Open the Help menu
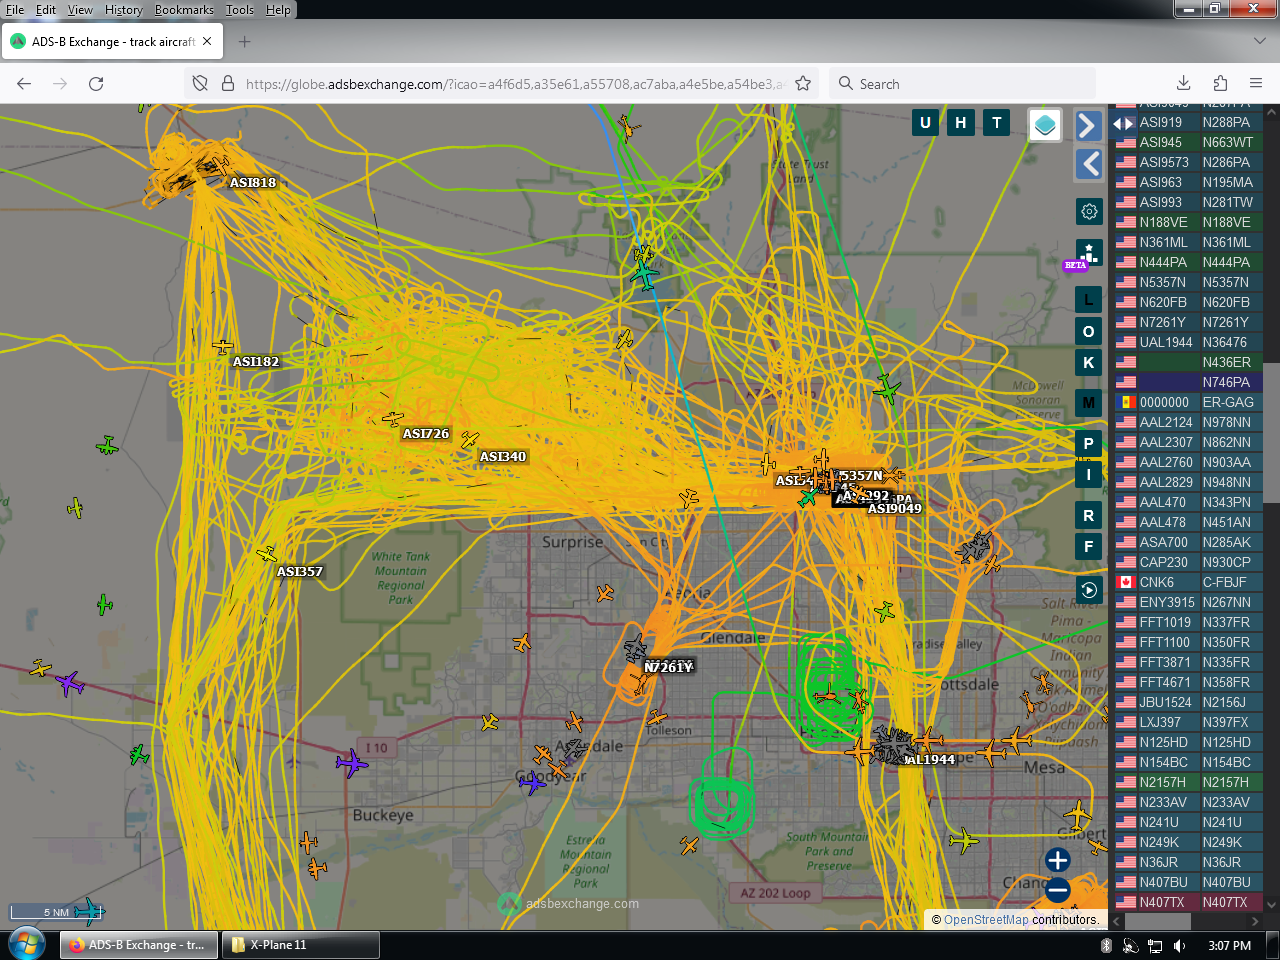This screenshot has width=1280, height=960. [x=278, y=10]
